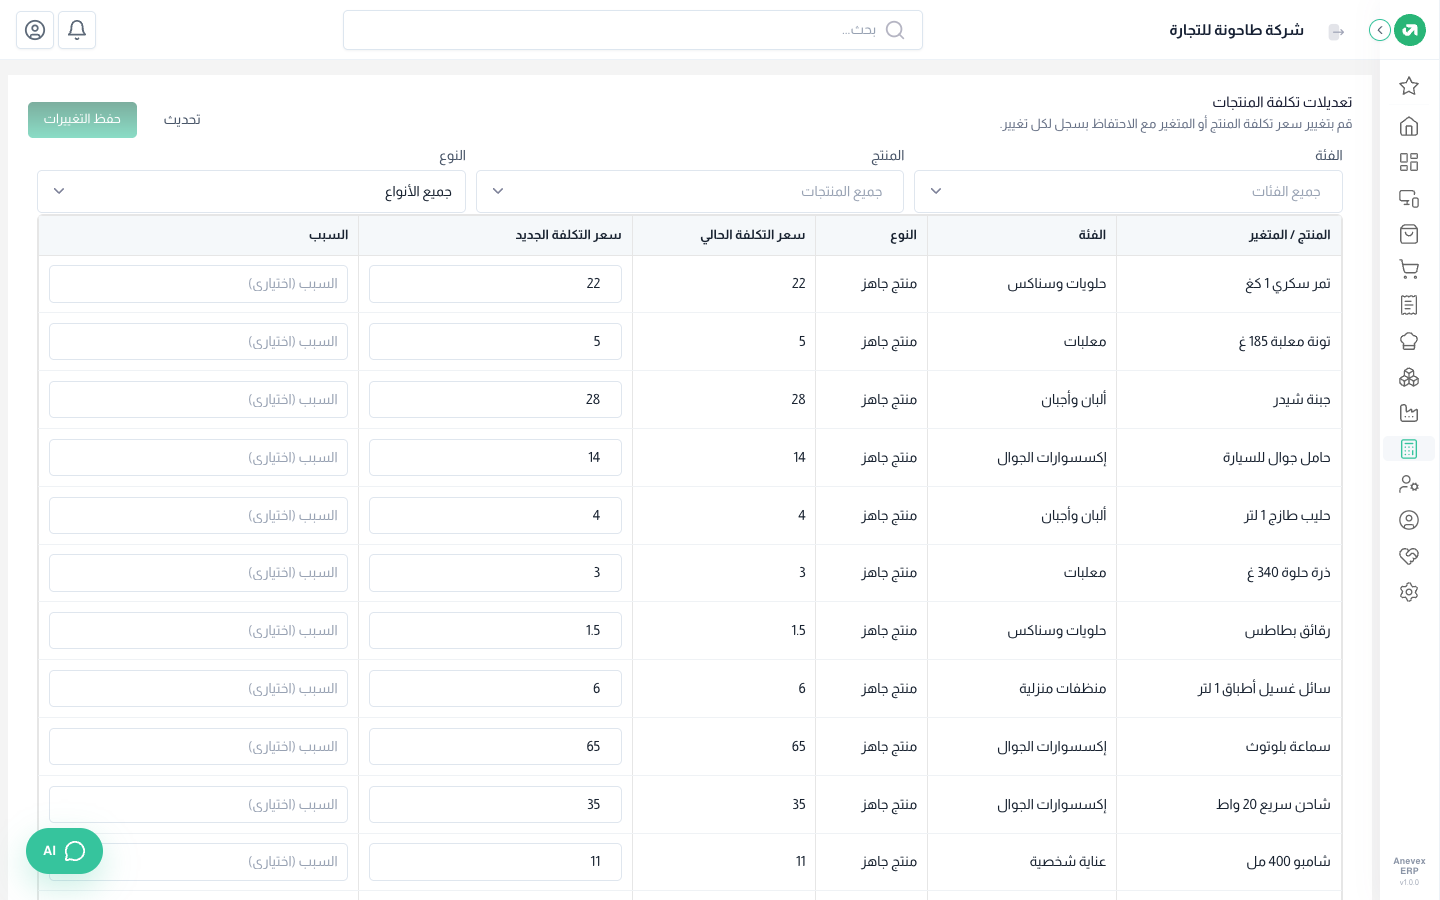Open the shopping bag icon in sidebar
1440x900 pixels.
(1409, 234)
